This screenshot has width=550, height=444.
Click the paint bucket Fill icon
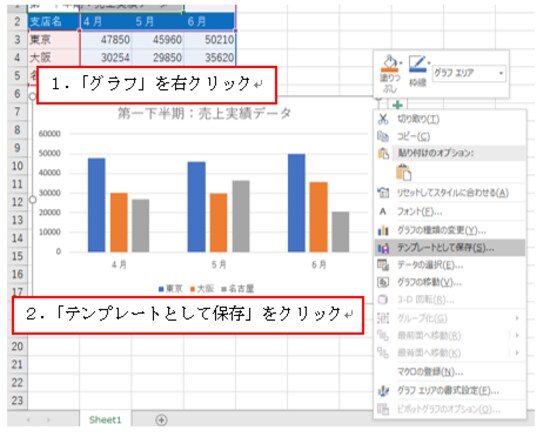[x=389, y=64]
